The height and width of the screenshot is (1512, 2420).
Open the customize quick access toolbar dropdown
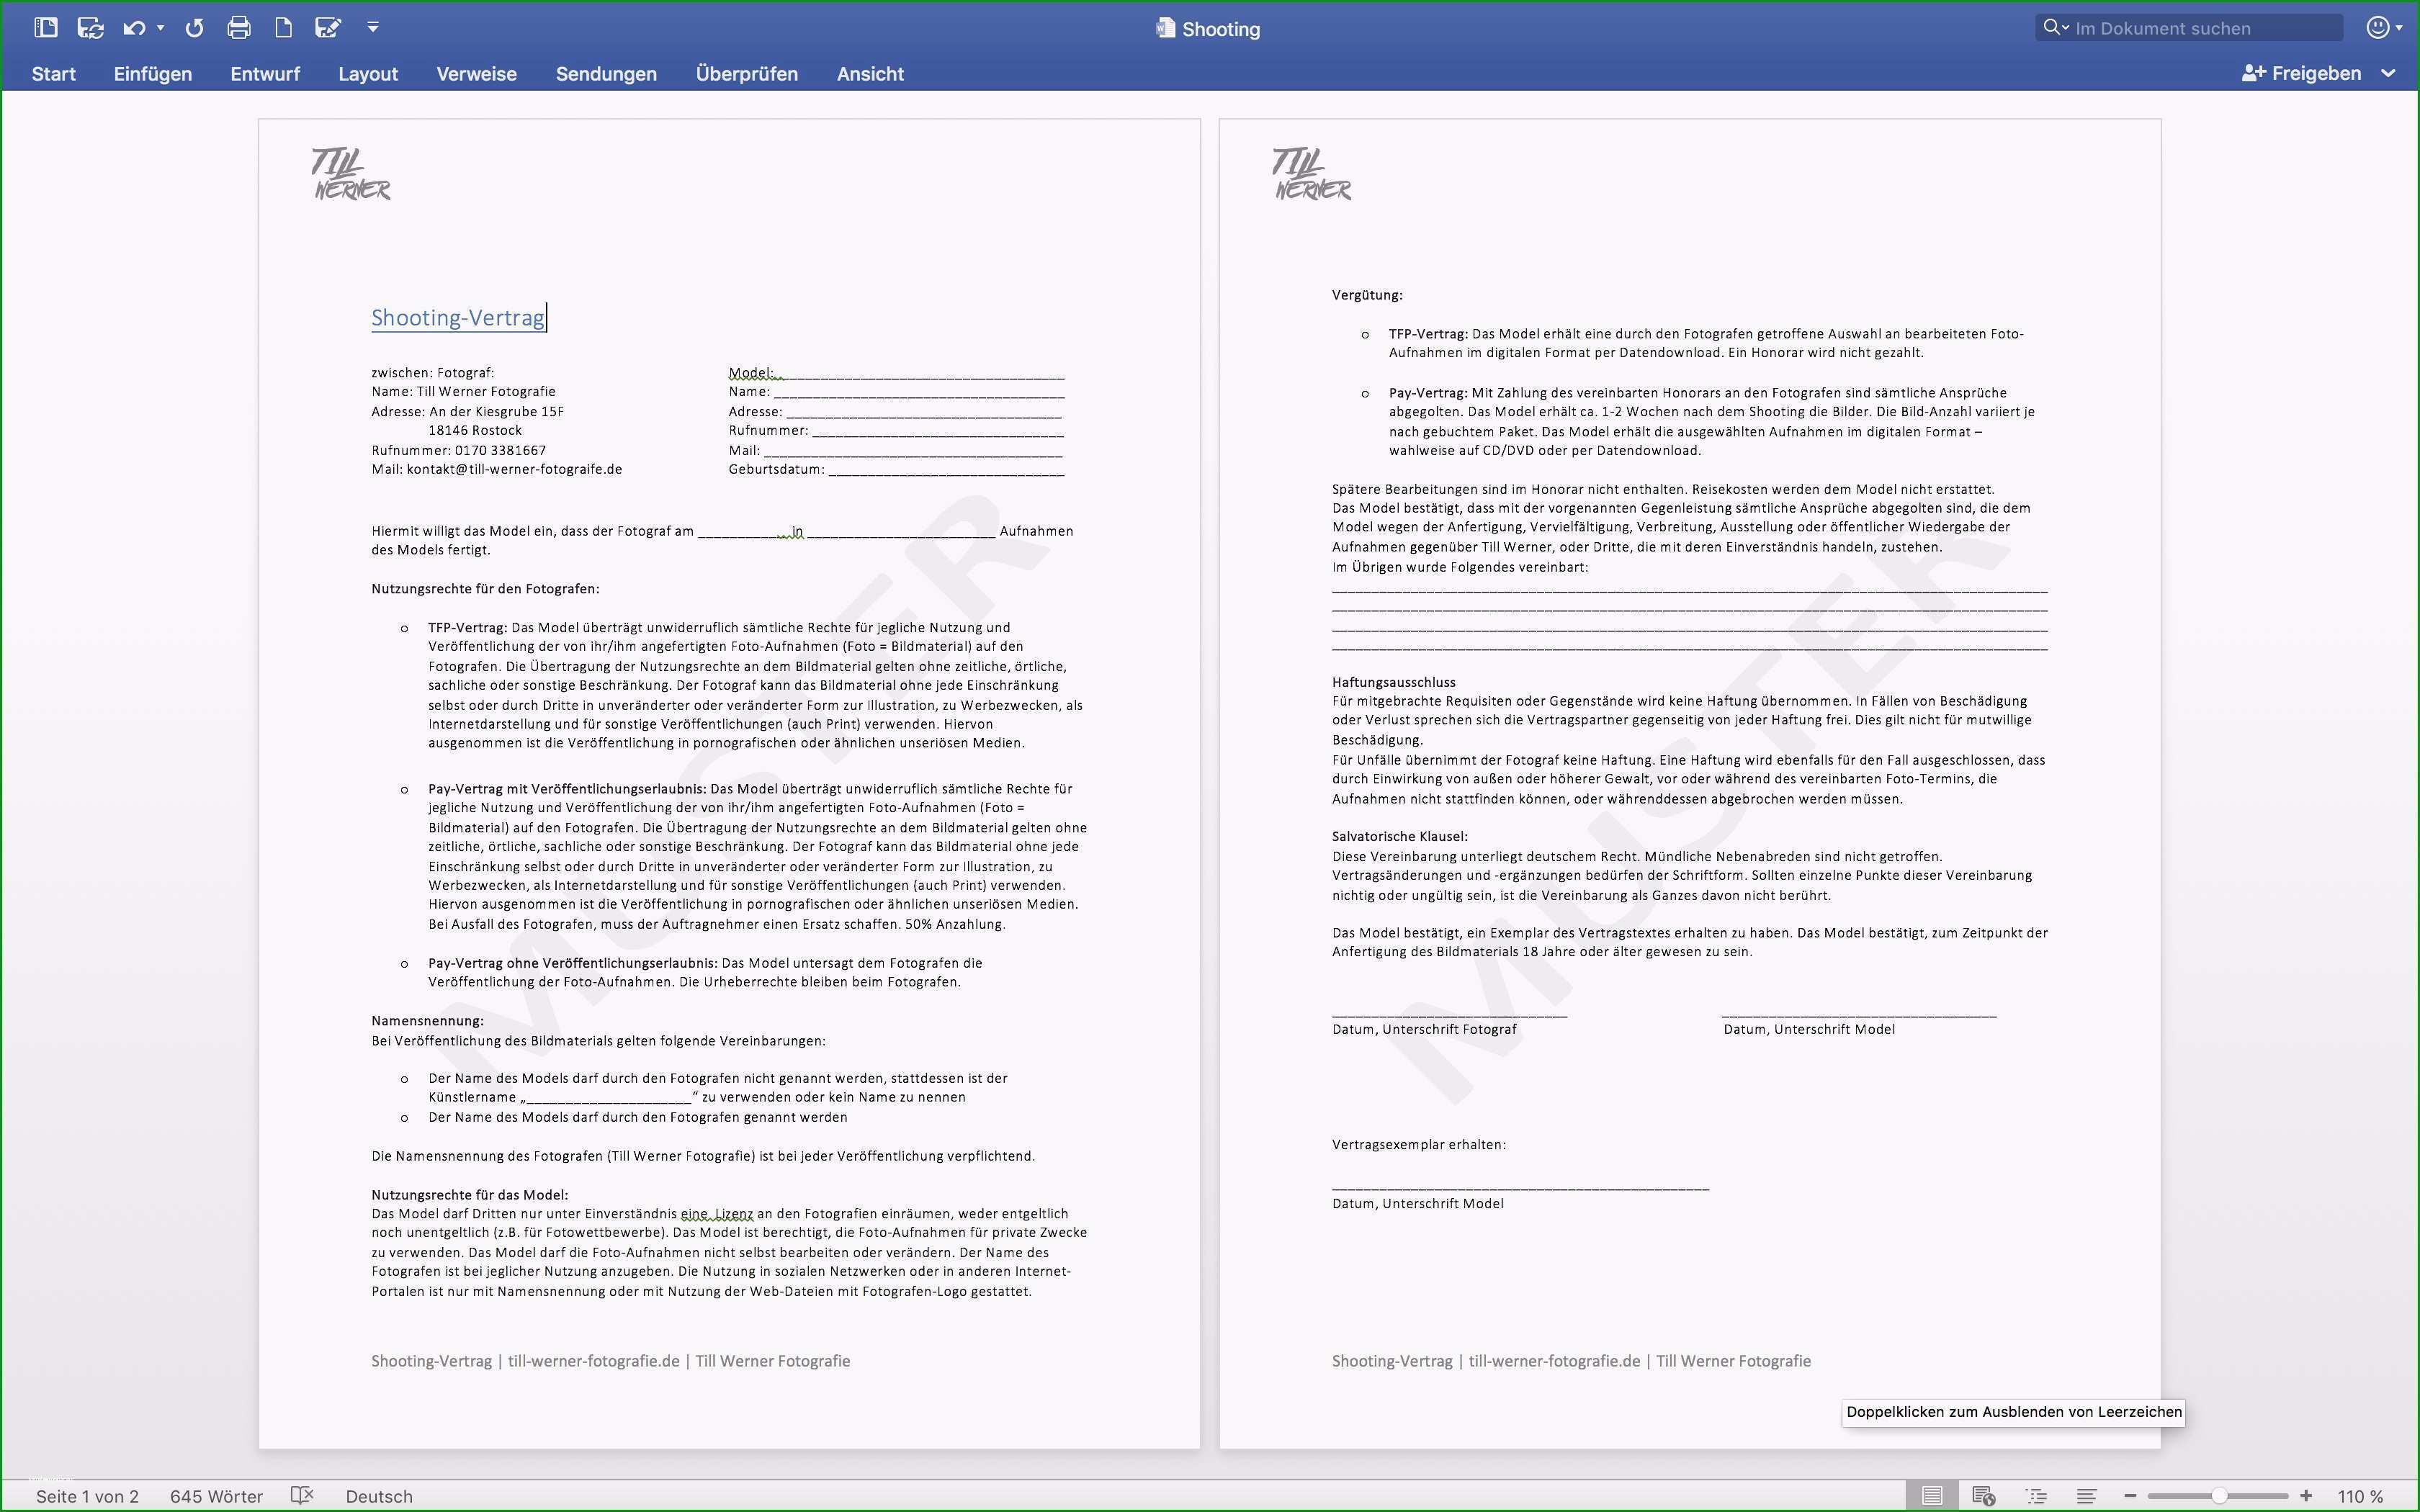373,28
